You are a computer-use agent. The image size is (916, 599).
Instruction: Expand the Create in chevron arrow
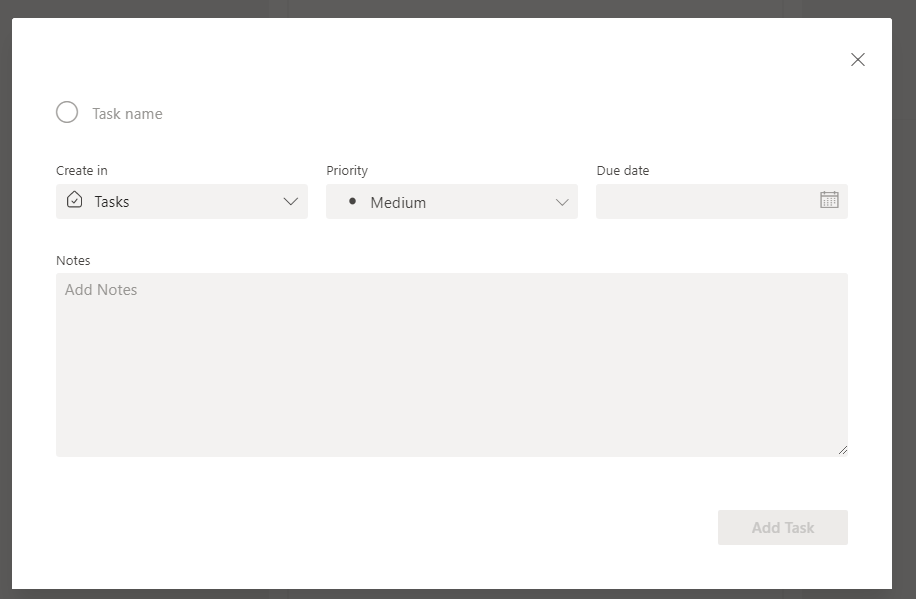pos(291,201)
